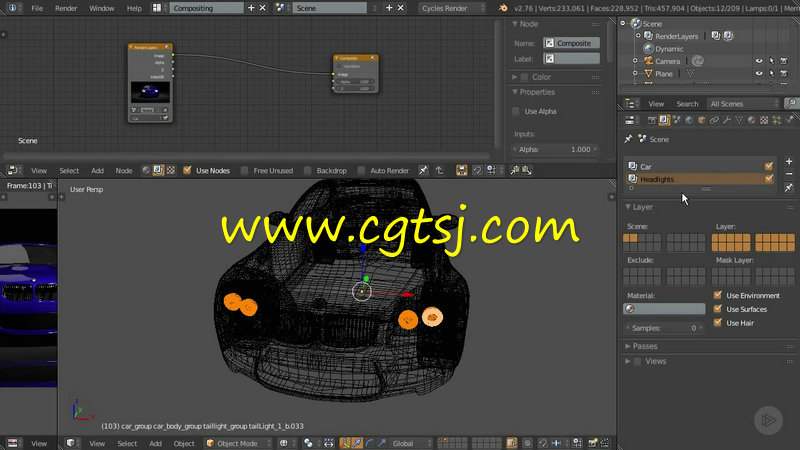Viewport: 800px width, 450px height.
Task: Open the Global orientation dropdown
Action: [x=411, y=443]
